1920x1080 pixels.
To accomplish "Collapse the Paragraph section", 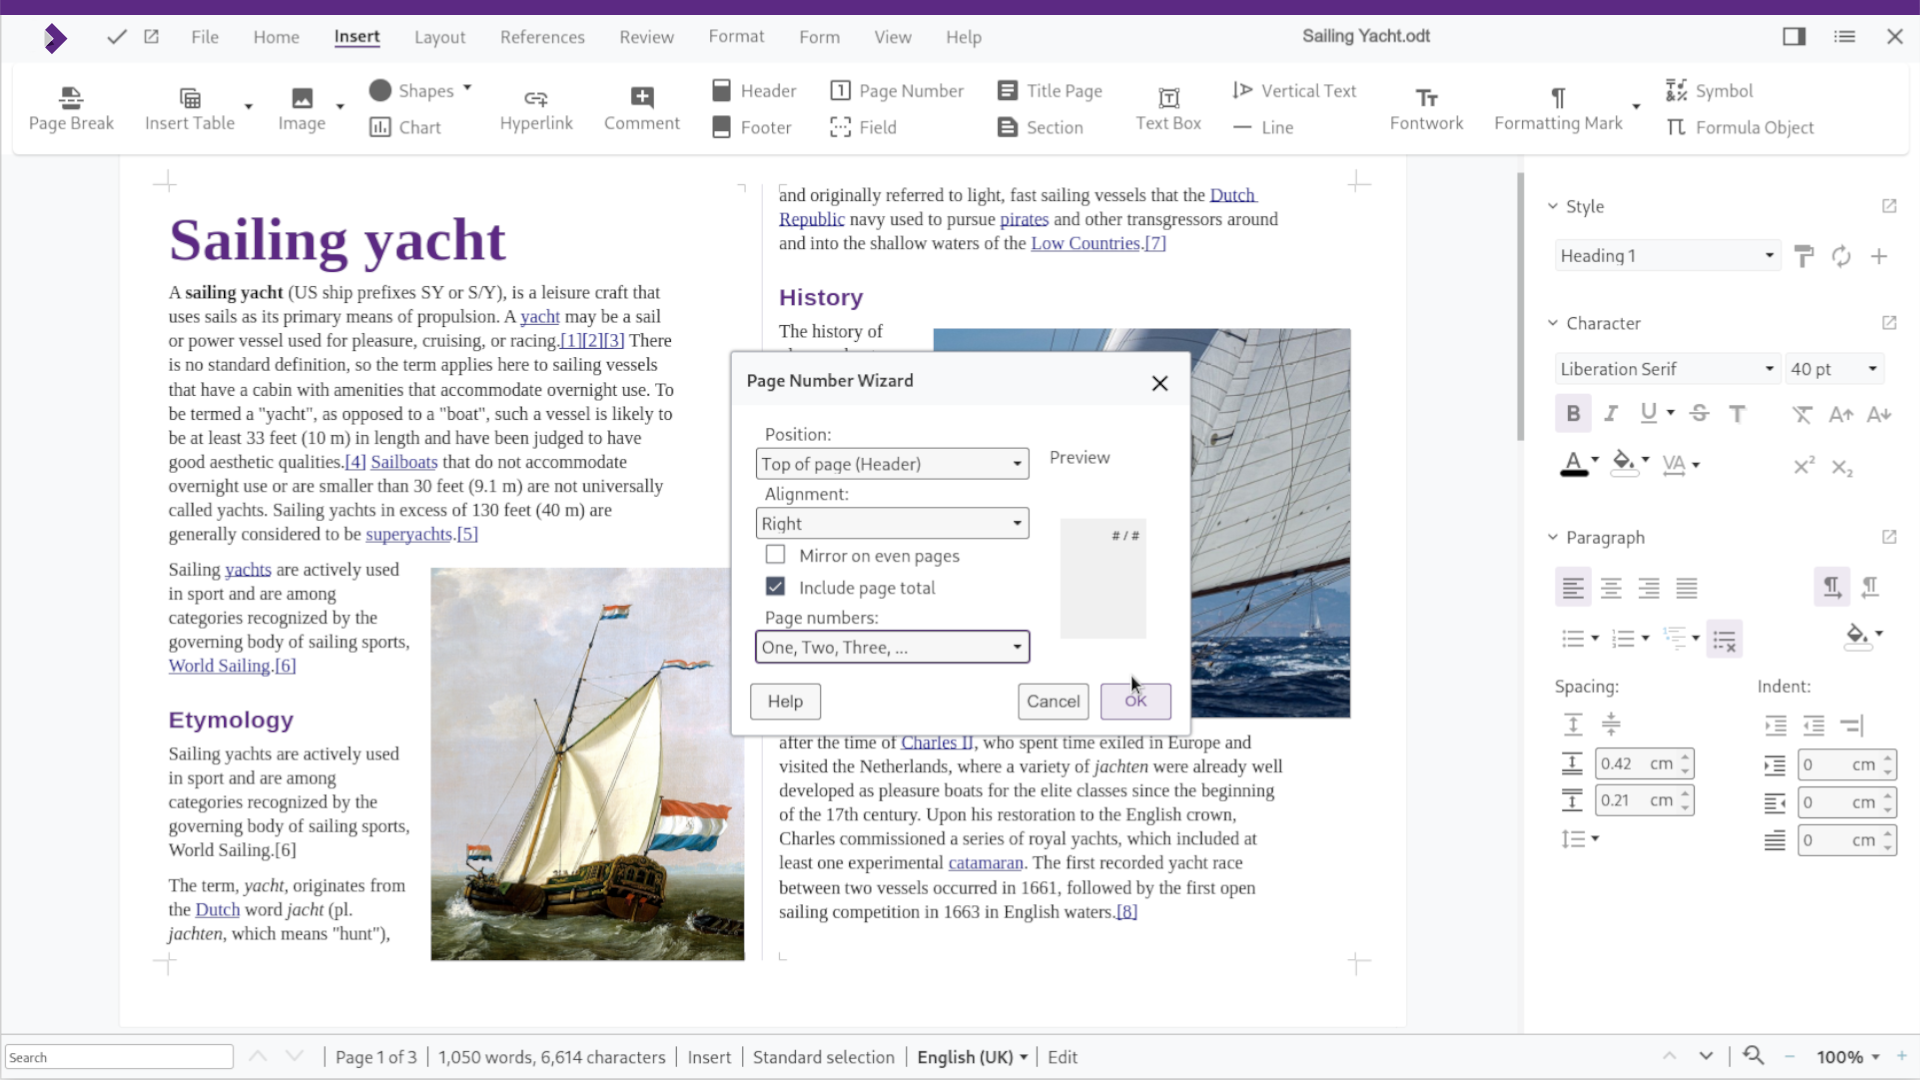I will point(1553,537).
